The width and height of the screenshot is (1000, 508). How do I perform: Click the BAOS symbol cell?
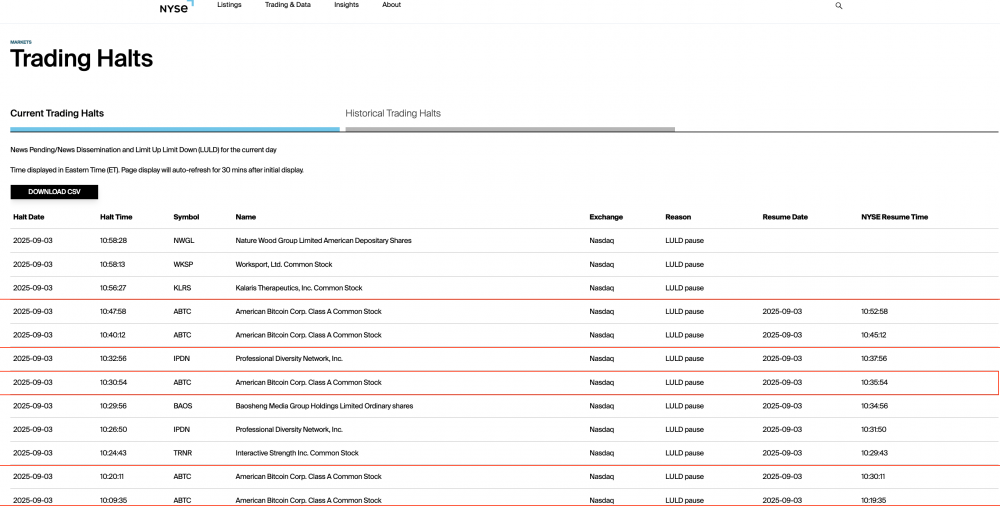pos(184,406)
